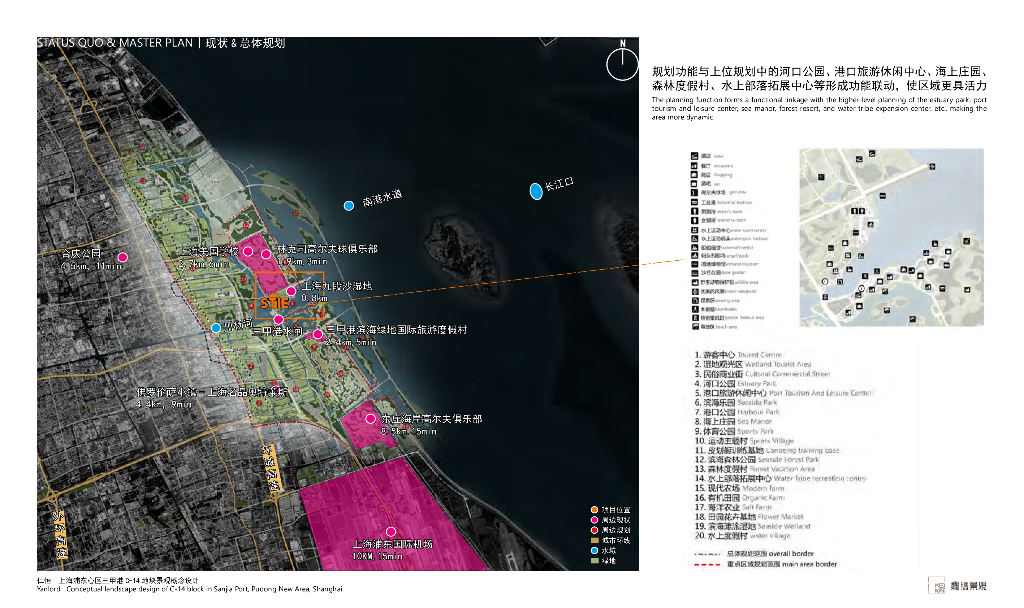Click the pink marker for 东庄海岸高尔夫俱乐部
The width and height of the screenshot is (1024, 608).
370,419
